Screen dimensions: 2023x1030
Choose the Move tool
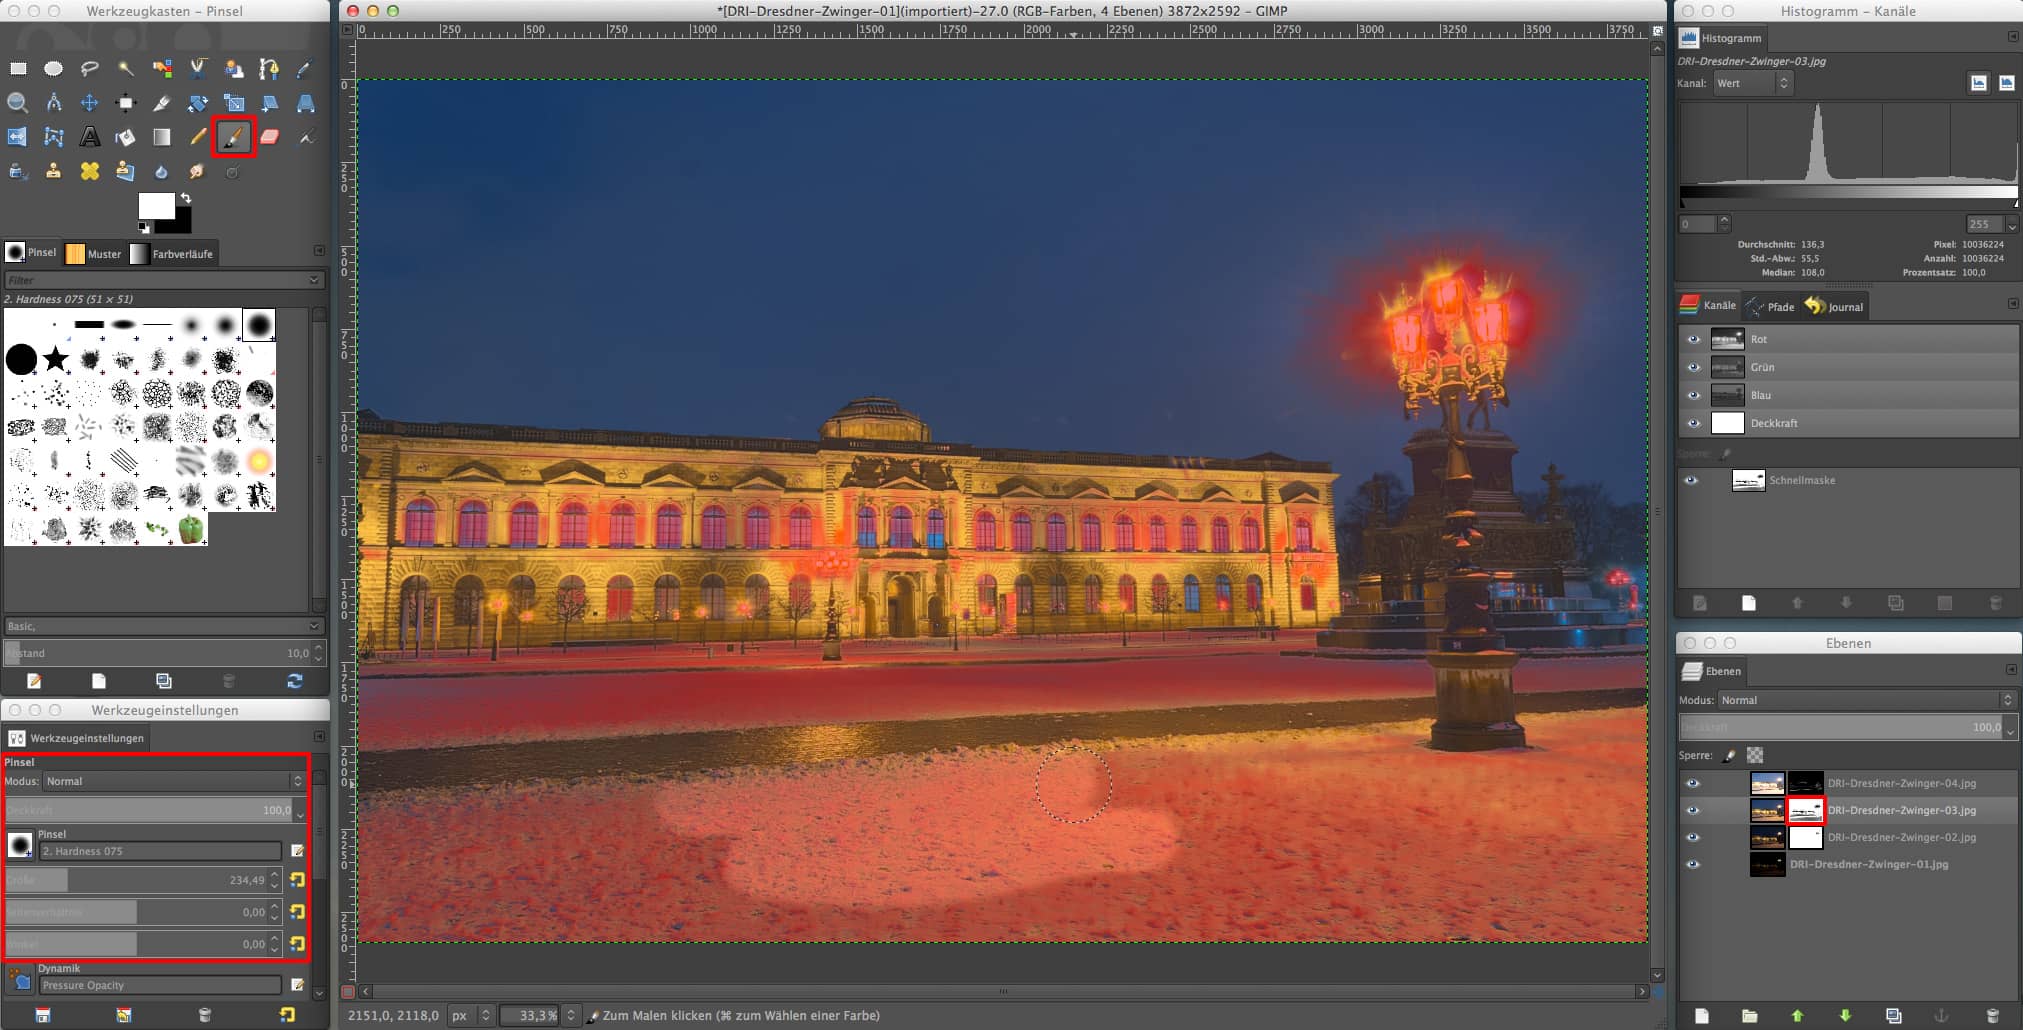89,102
